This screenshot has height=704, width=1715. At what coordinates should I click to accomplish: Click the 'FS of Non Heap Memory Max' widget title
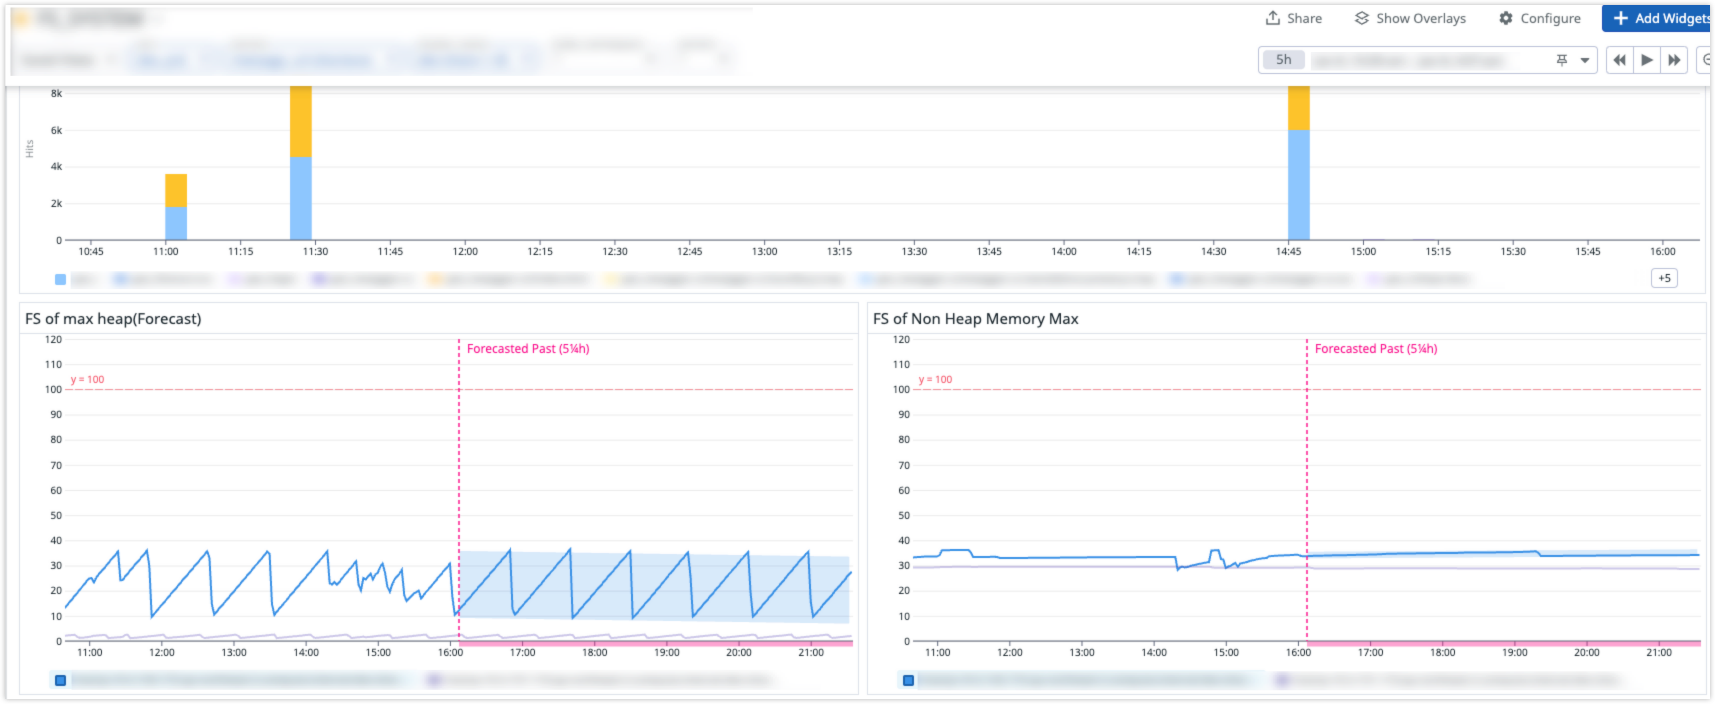coord(975,319)
